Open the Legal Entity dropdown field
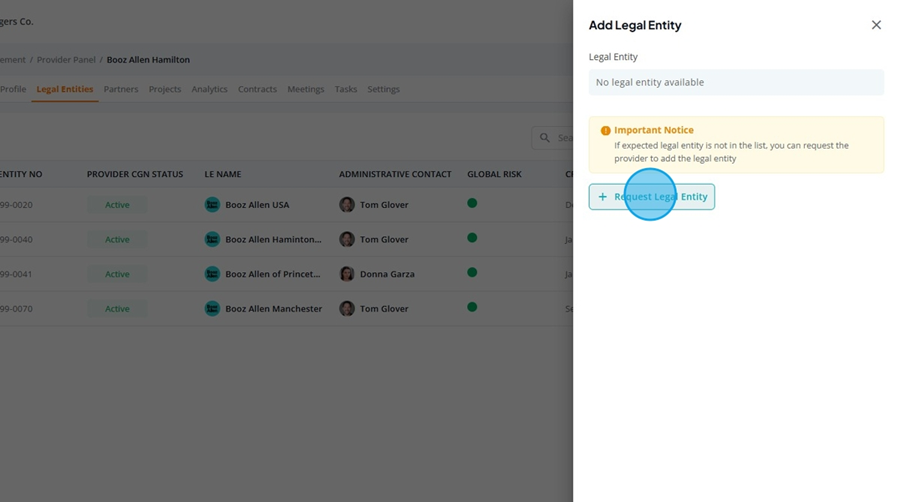The height and width of the screenshot is (502, 900). point(736,82)
